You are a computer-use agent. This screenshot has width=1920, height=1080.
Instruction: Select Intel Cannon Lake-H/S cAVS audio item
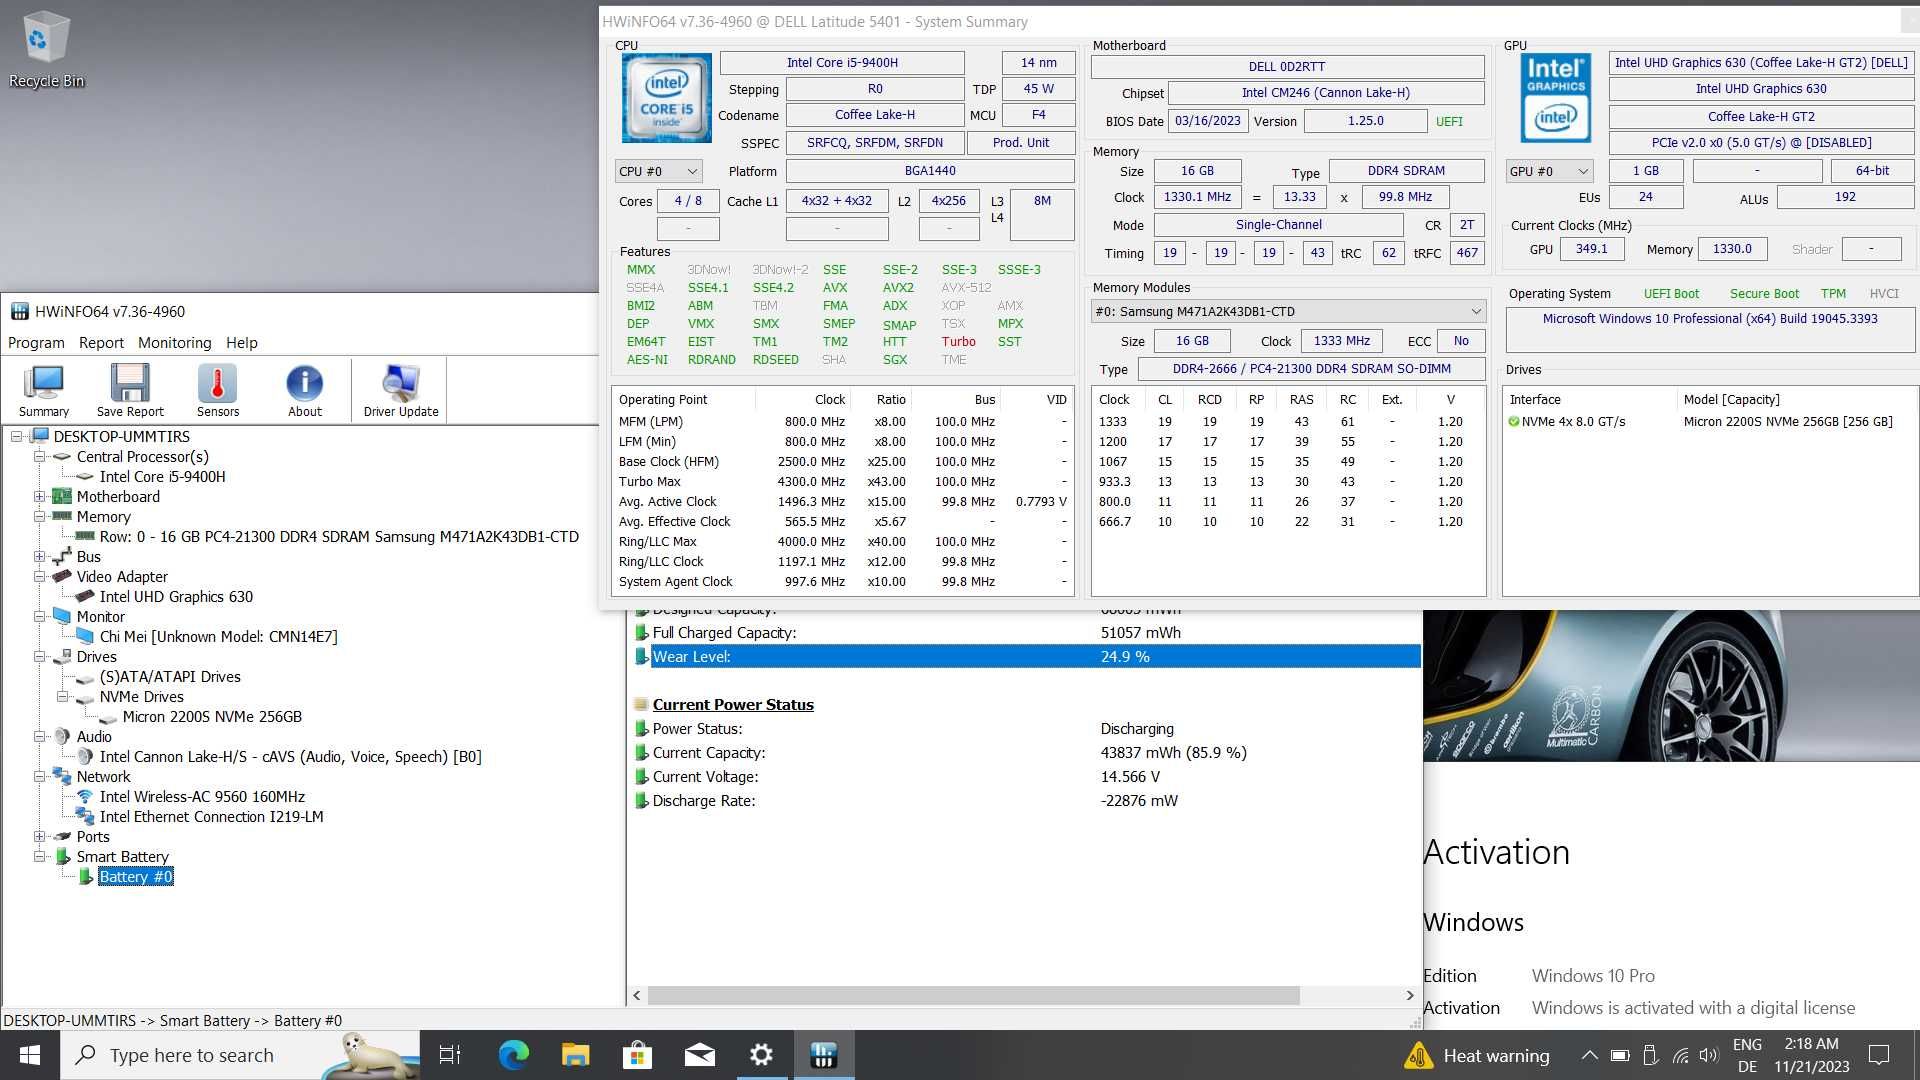click(290, 757)
